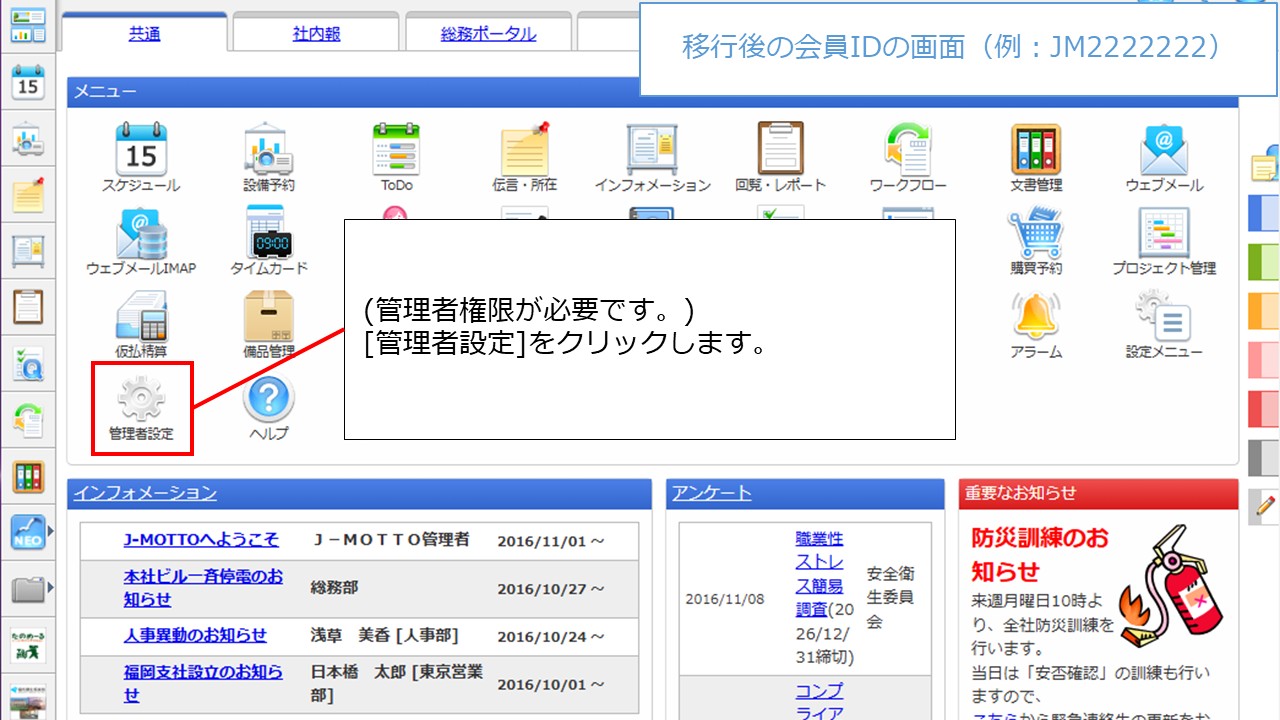This screenshot has width=1280, height=720.
Task: Open the ワークフロー icon
Action: pos(907,151)
